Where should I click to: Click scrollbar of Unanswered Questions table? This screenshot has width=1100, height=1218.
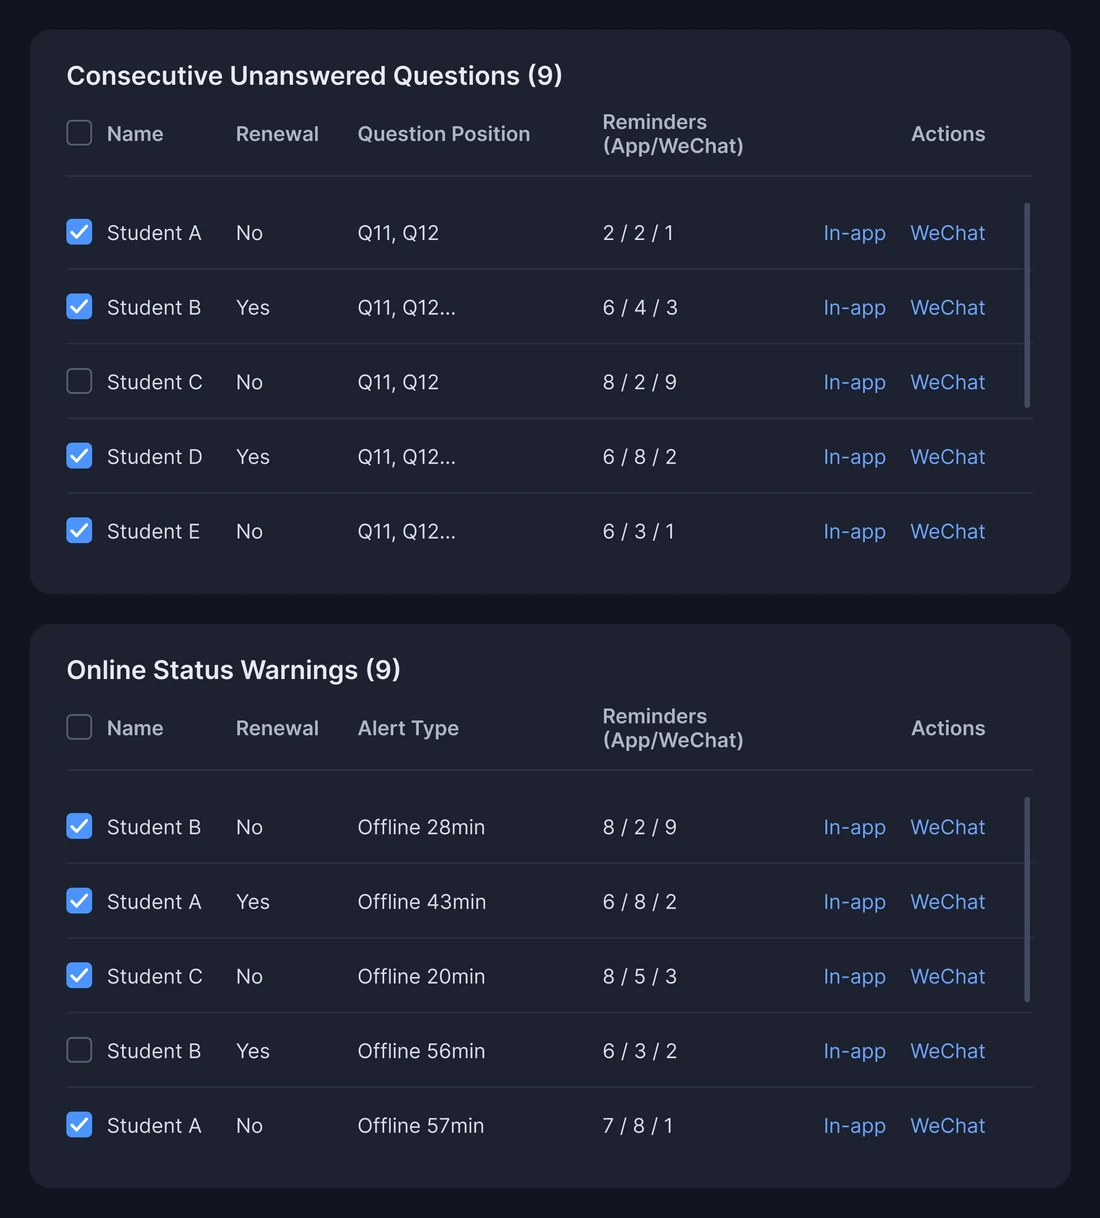[x=1027, y=306]
